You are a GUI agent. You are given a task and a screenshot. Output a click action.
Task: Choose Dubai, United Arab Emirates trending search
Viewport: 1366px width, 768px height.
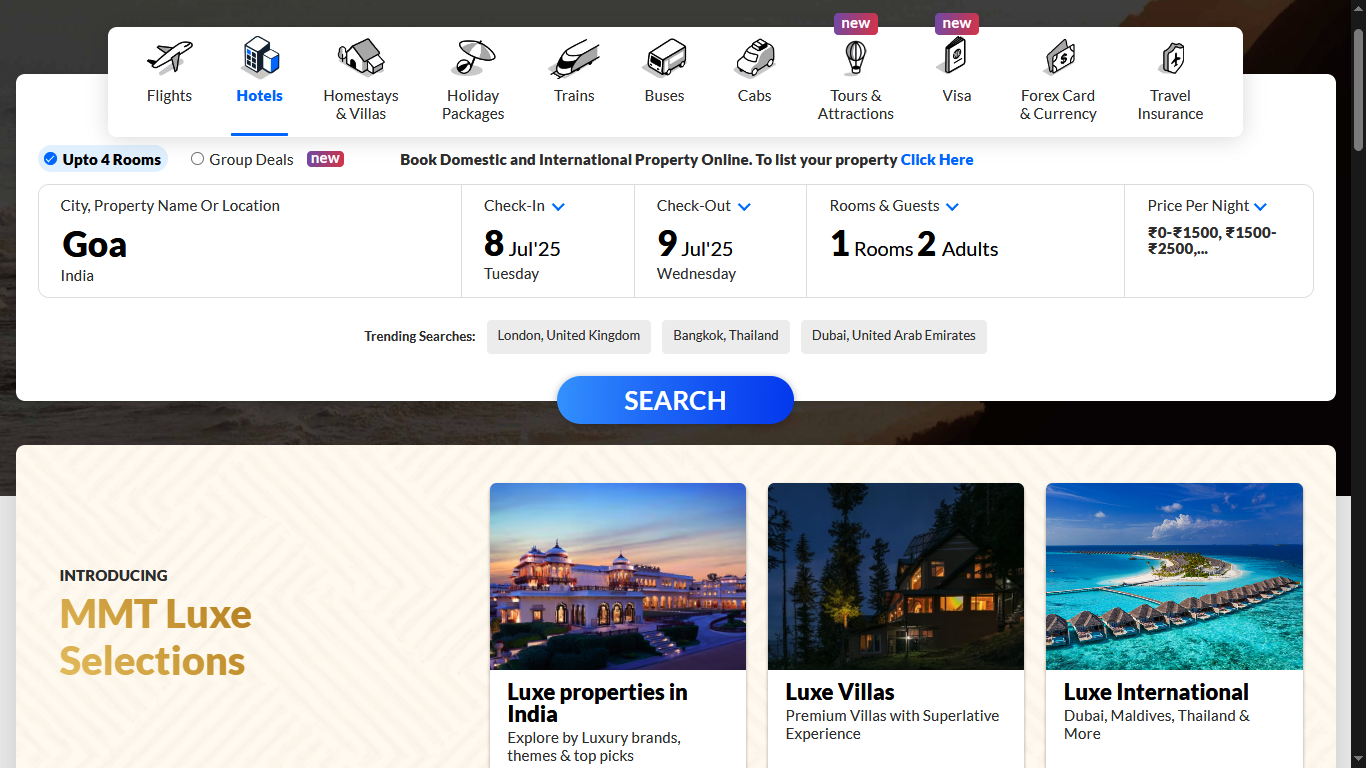894,337
